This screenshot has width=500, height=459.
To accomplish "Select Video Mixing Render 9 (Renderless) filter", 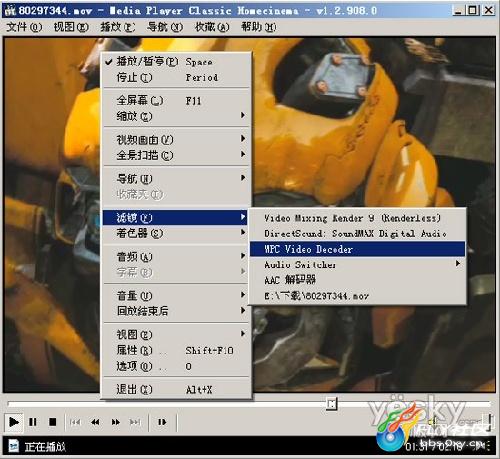I will coord(357,218).
